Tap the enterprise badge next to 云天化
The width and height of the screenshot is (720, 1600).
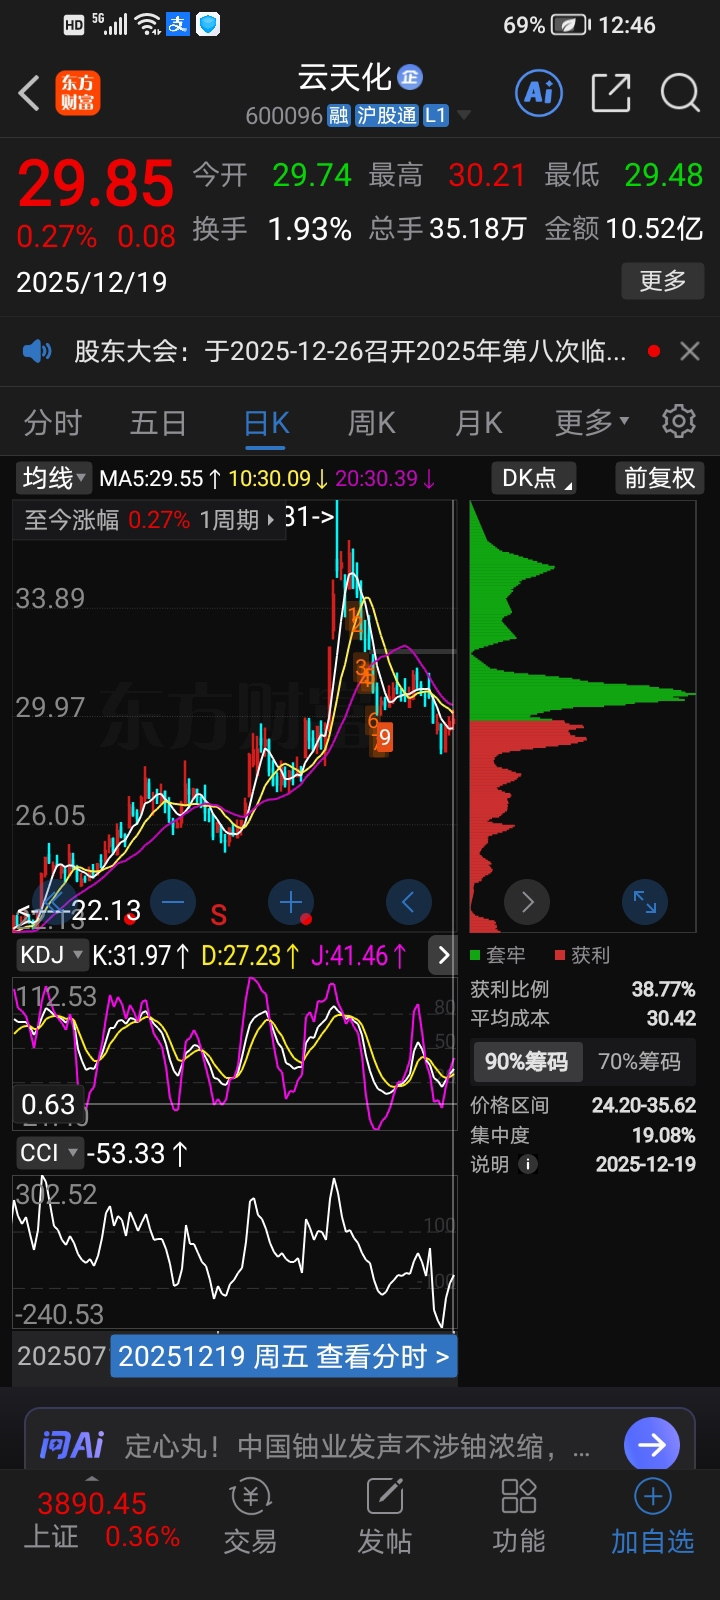point(410,77)
